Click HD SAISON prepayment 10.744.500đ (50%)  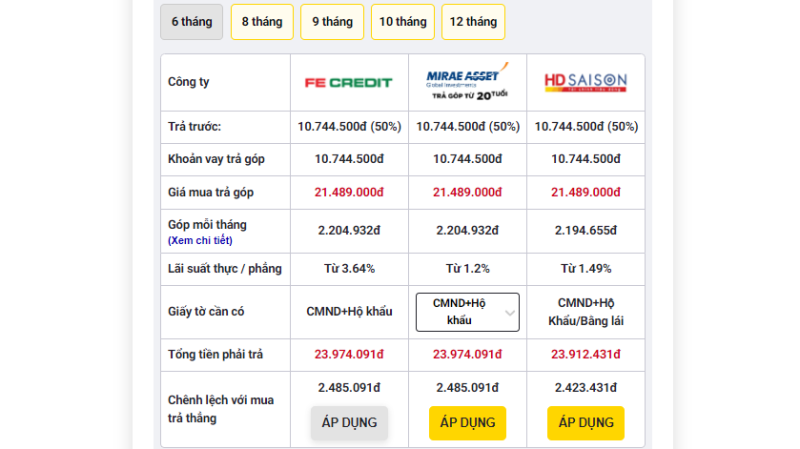pos(586,127)
